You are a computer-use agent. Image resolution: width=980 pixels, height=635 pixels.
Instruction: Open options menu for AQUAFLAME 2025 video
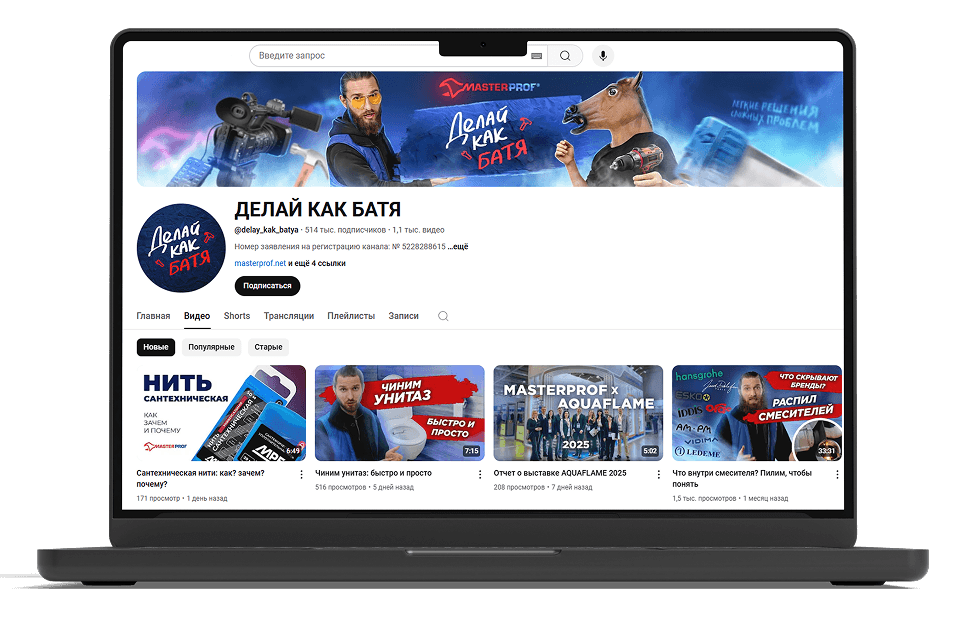point(659,474)
